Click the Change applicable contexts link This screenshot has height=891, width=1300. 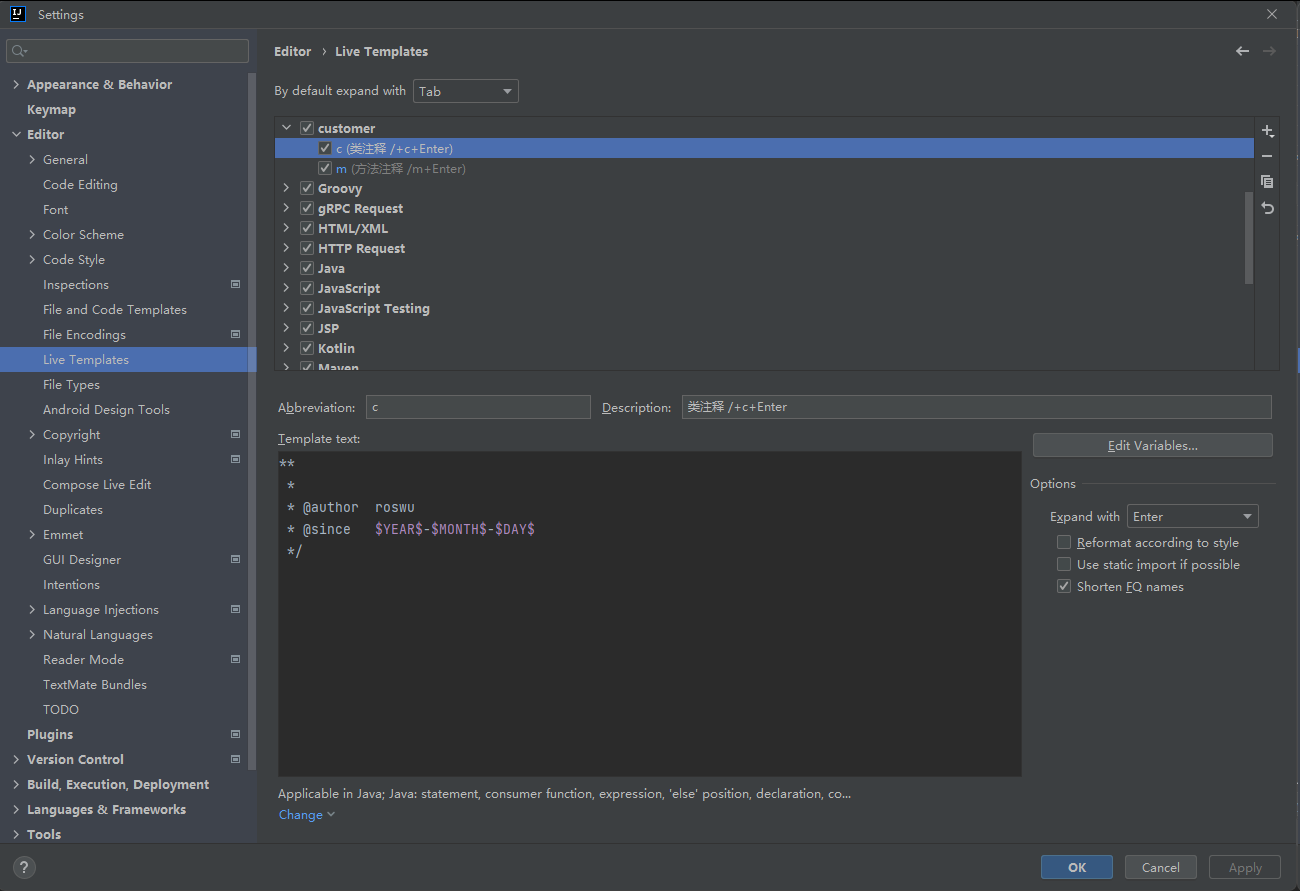pos(307,815)
